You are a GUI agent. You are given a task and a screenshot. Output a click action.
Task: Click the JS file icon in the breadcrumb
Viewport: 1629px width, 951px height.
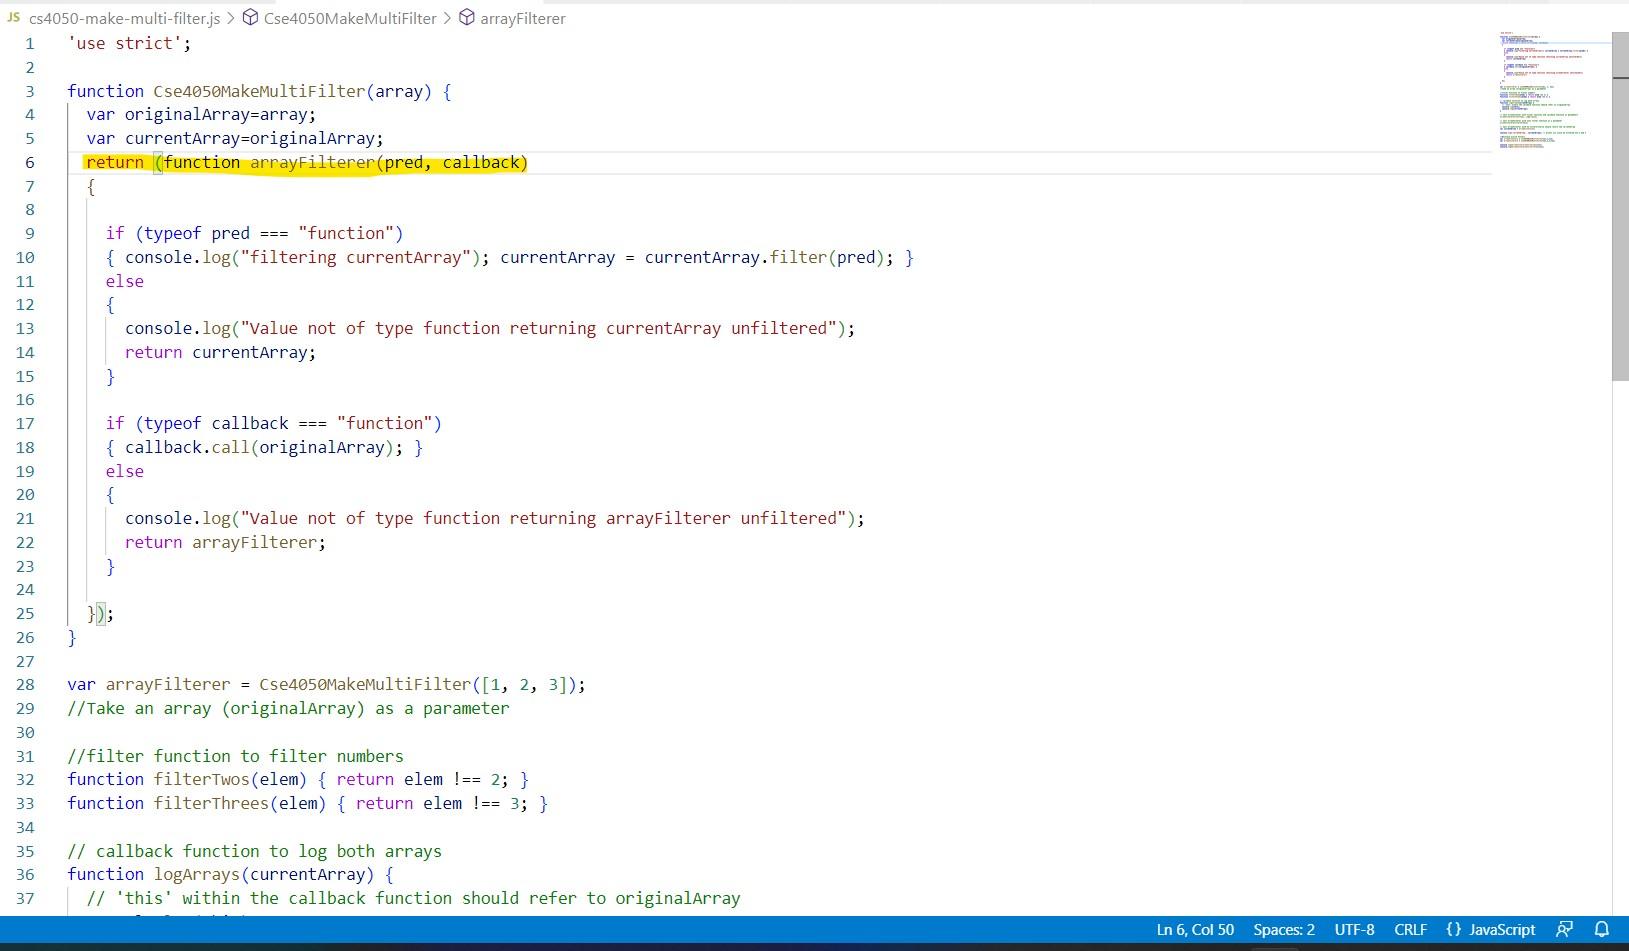click(x=12, y=18)
